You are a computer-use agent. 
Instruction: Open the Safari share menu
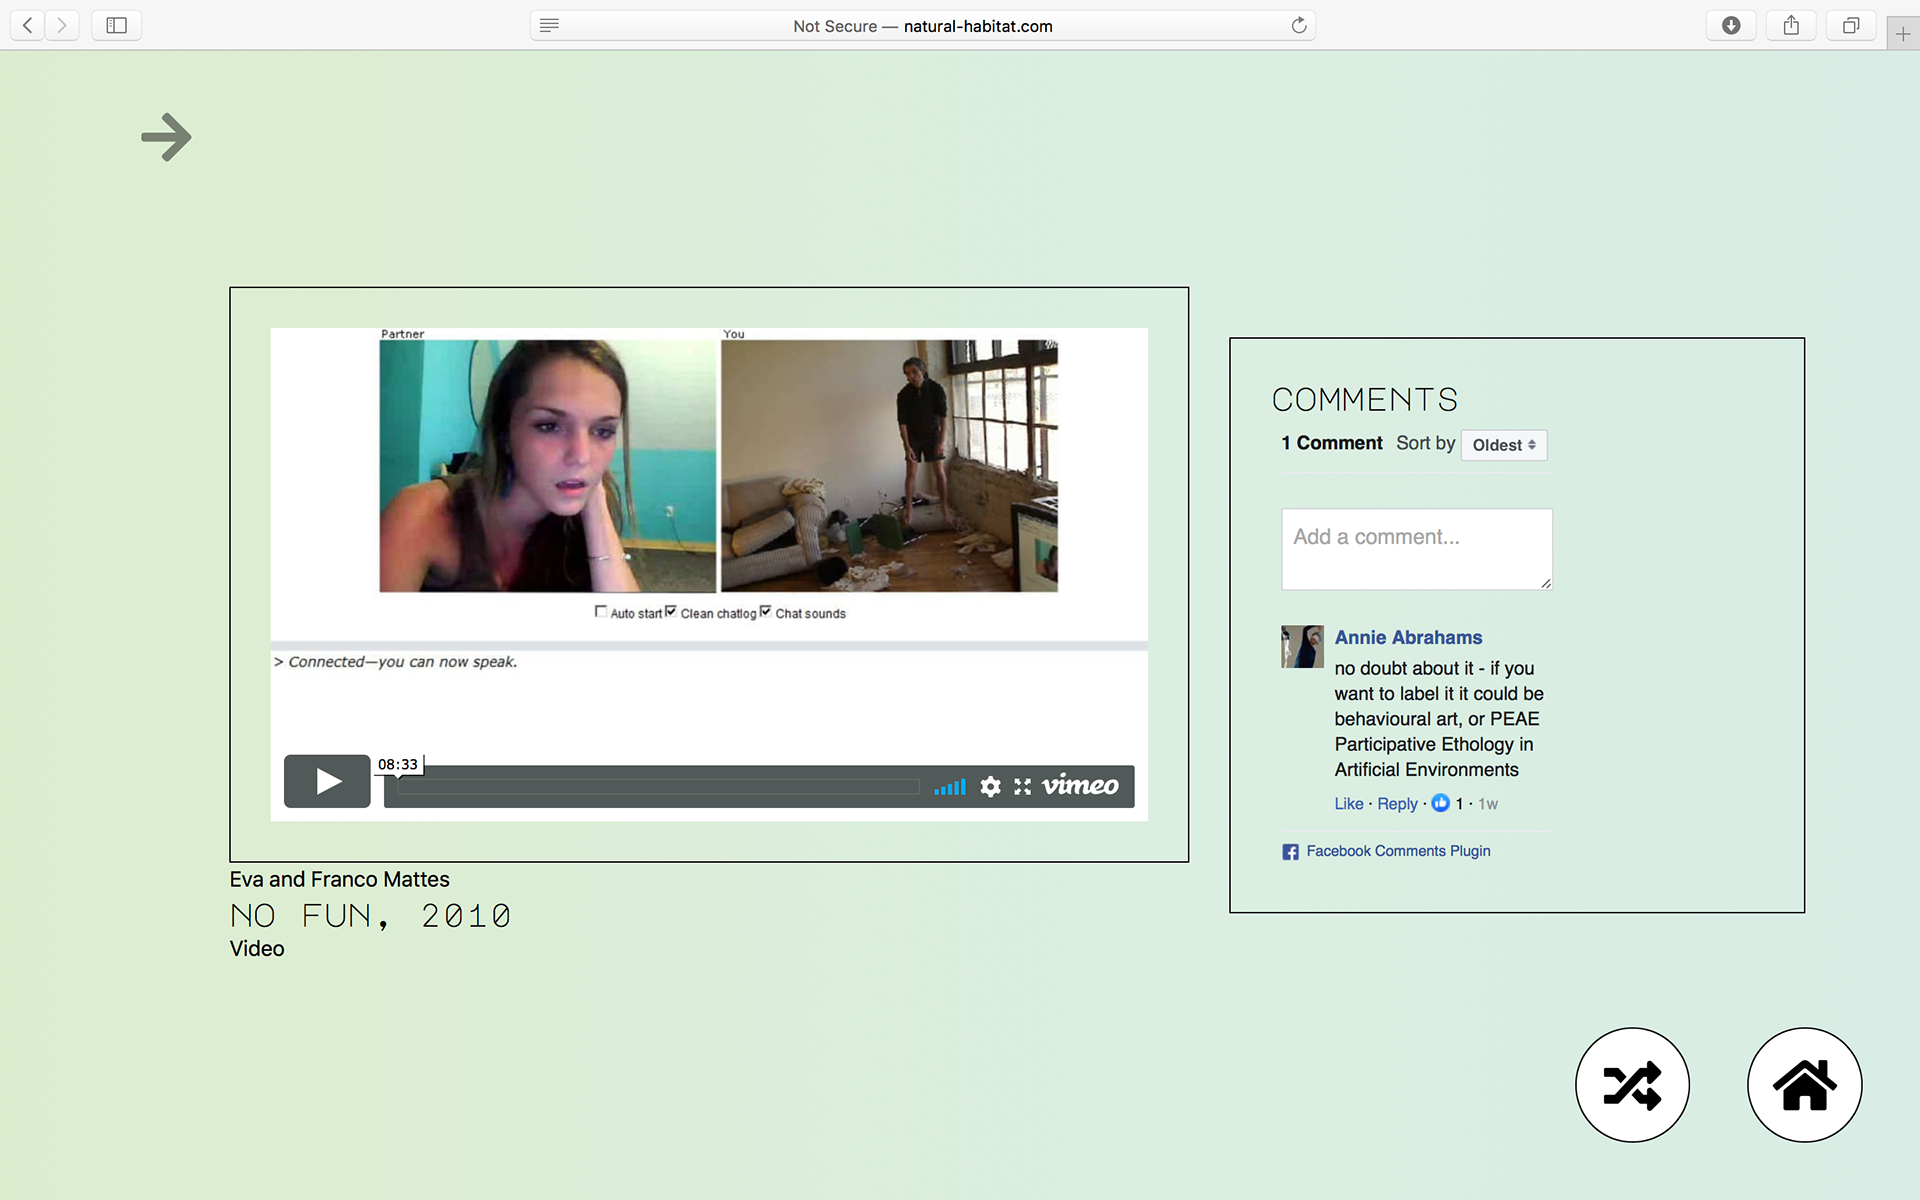pyautogui.click(x=1791, y=25)
